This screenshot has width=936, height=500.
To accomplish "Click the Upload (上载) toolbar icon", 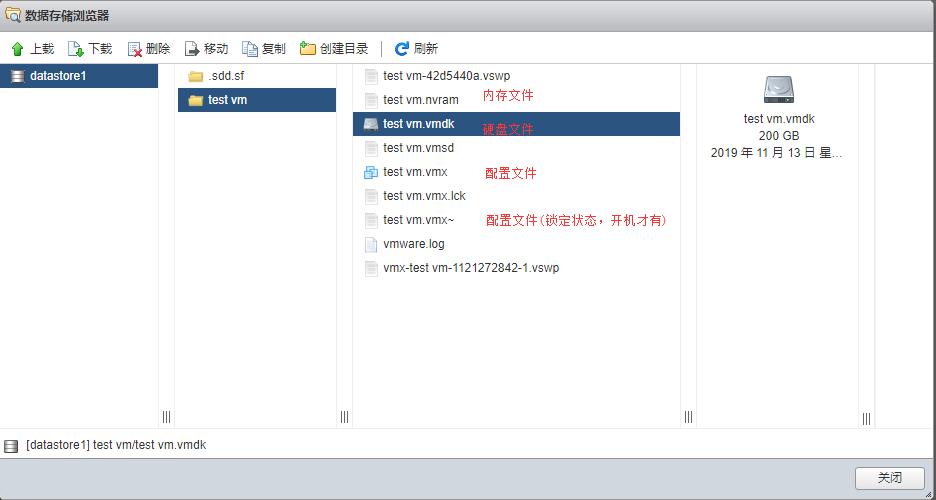I will [17, 49].
